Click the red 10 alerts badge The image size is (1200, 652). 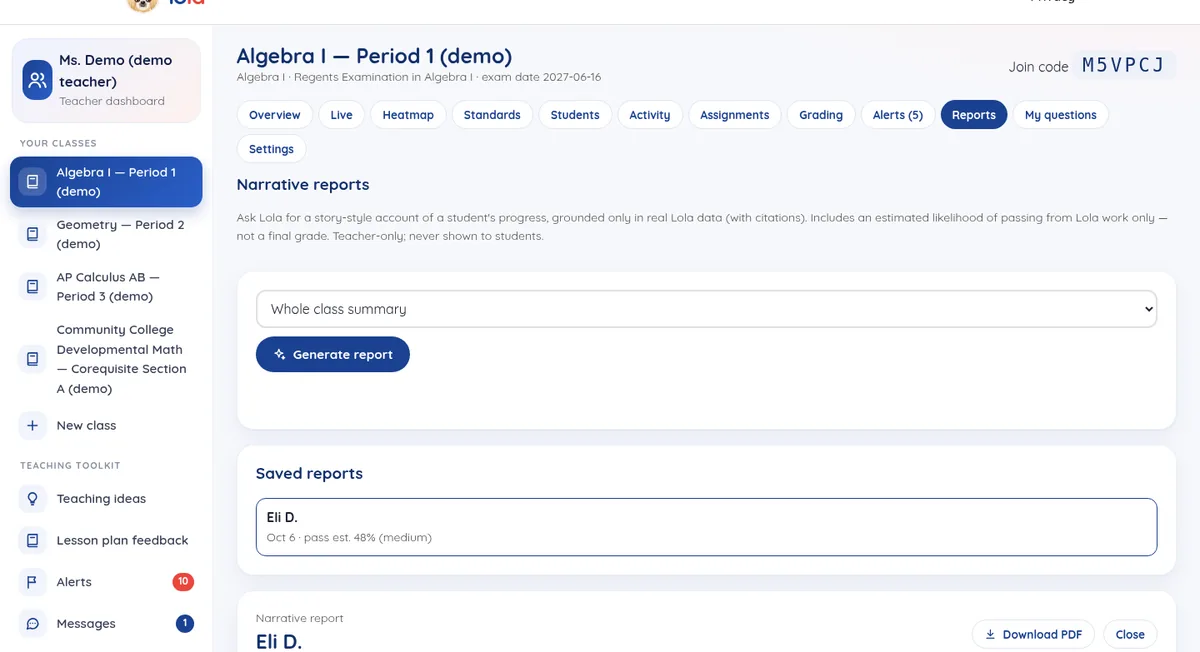(183, 582)
